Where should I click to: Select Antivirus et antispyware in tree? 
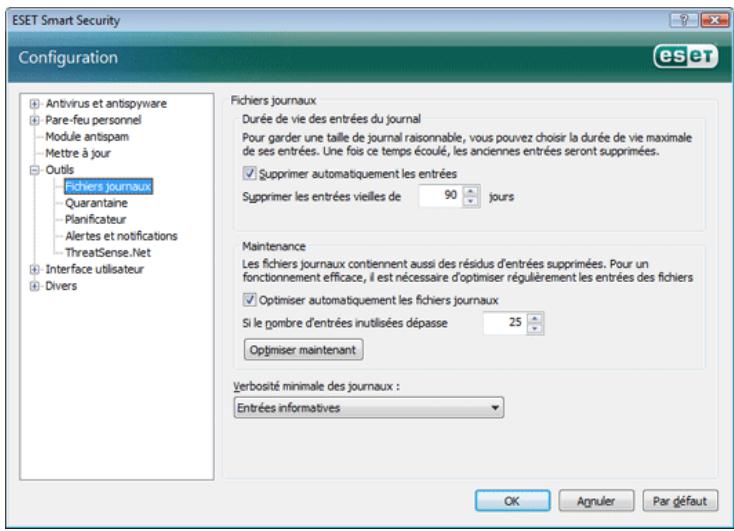click(106, 103)
